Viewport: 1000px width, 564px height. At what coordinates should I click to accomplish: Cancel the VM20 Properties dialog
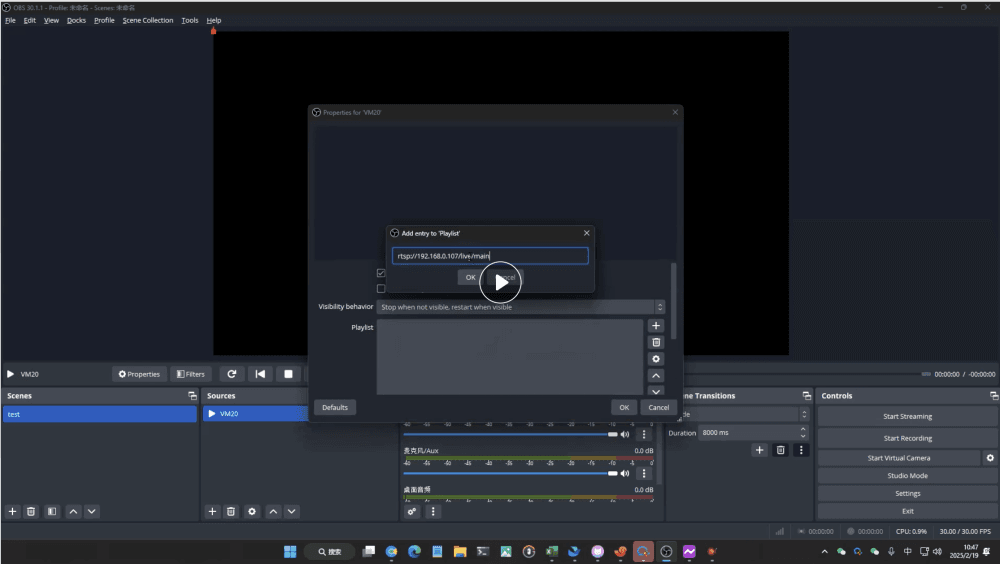tap(659, 407)
